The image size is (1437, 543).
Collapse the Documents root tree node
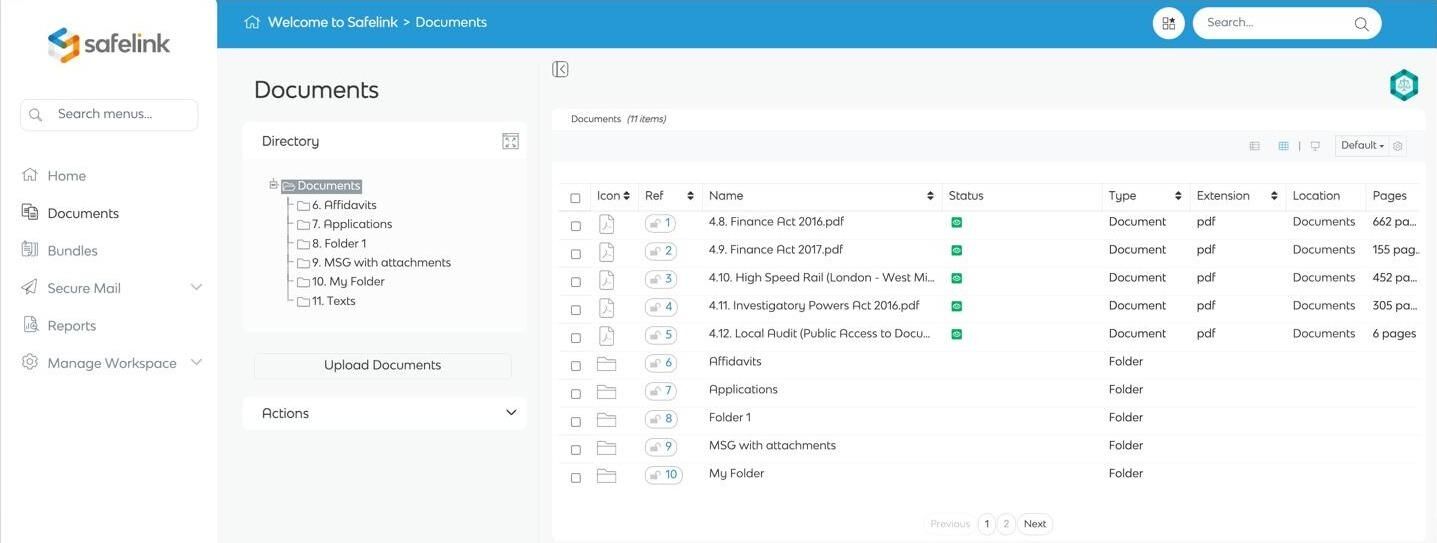[273, 184]
